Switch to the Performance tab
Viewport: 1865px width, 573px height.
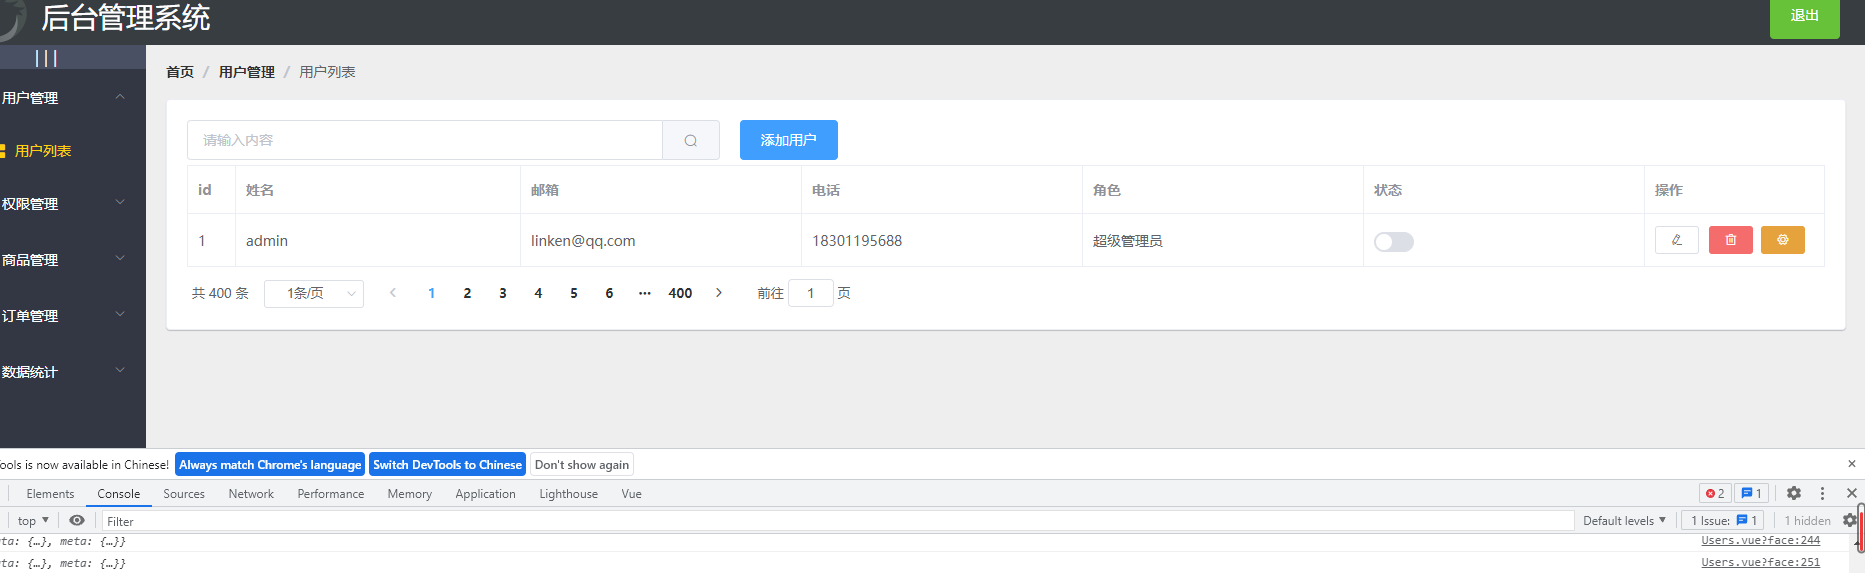(x=331, y=494)
